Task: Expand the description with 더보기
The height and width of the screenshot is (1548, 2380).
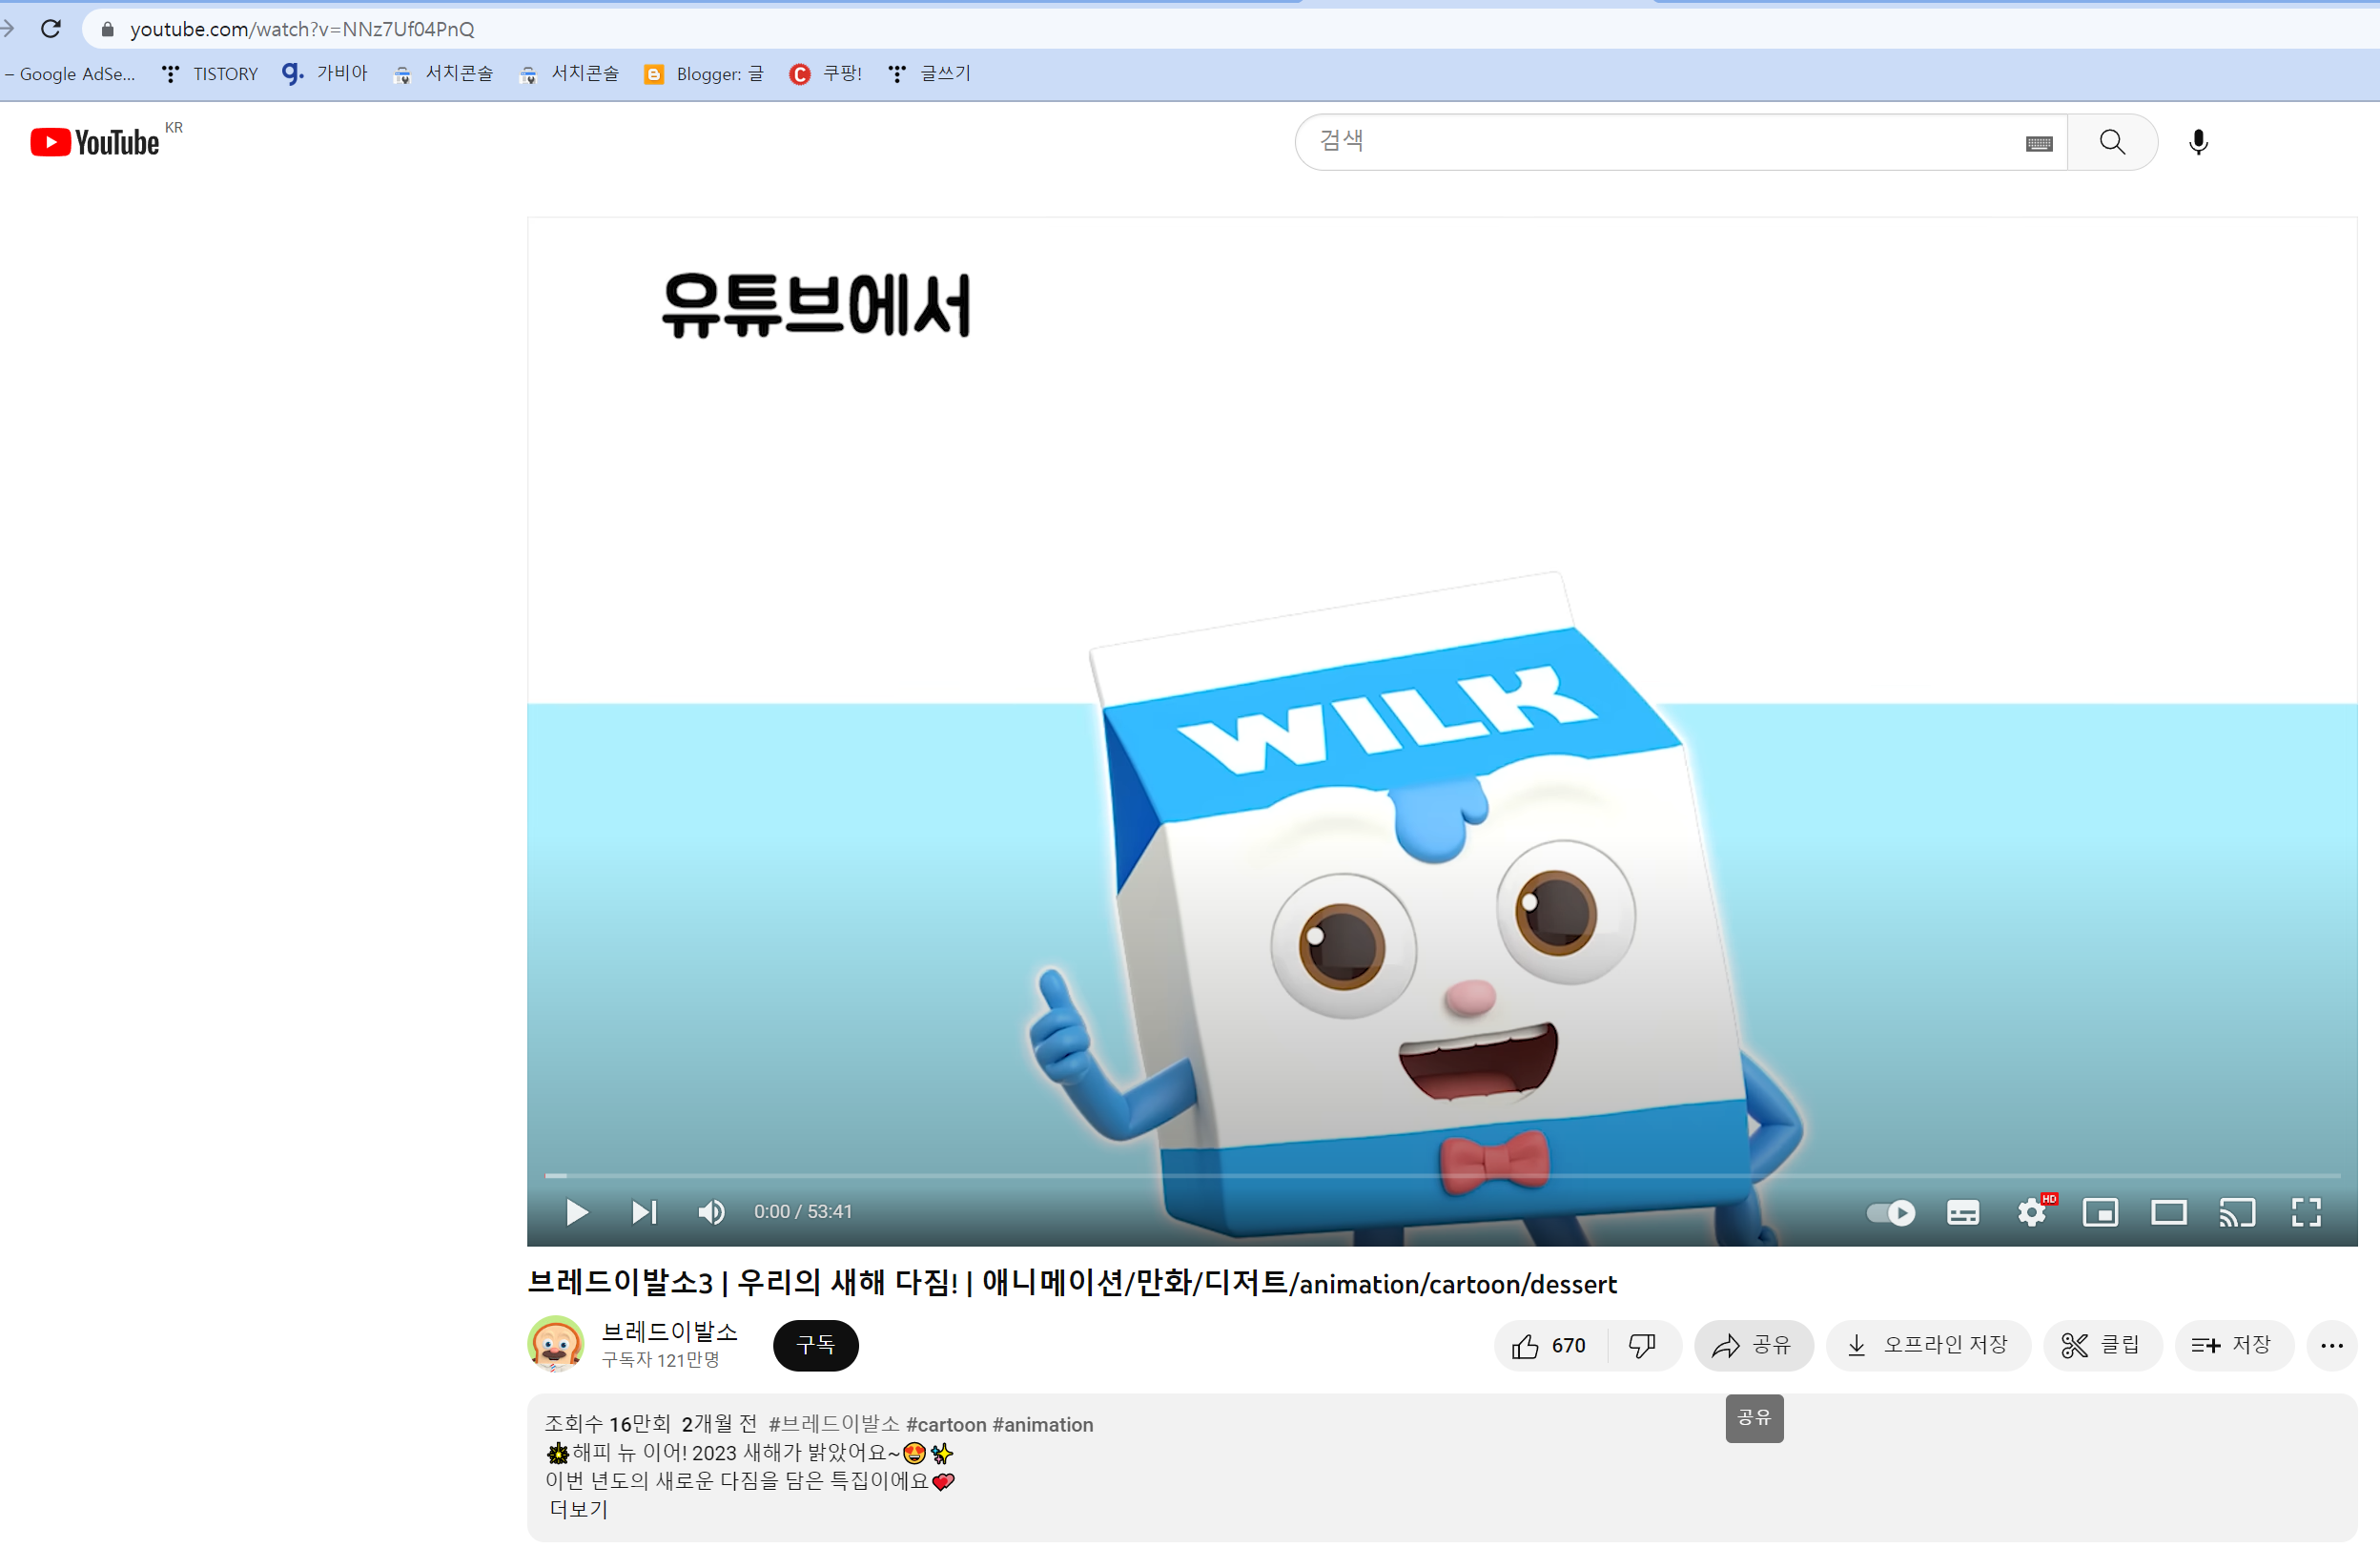Action: click(x=578, y=1509)
